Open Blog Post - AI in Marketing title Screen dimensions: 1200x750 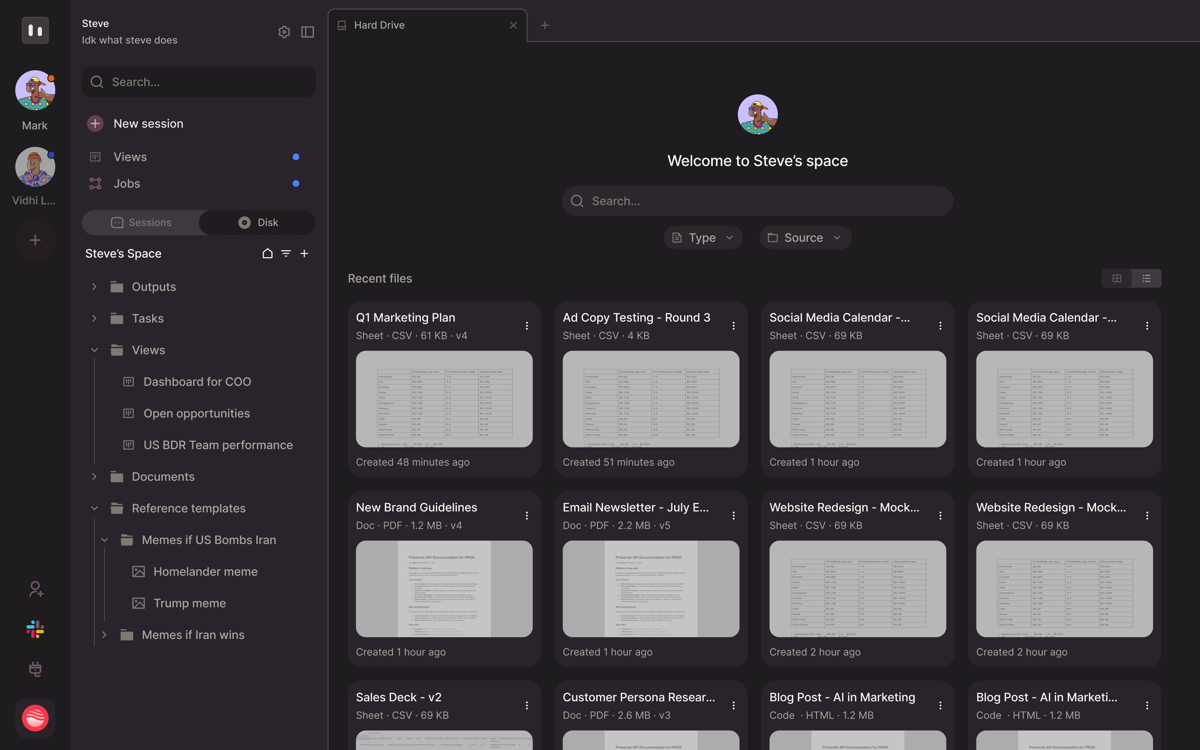pos(842,698)
